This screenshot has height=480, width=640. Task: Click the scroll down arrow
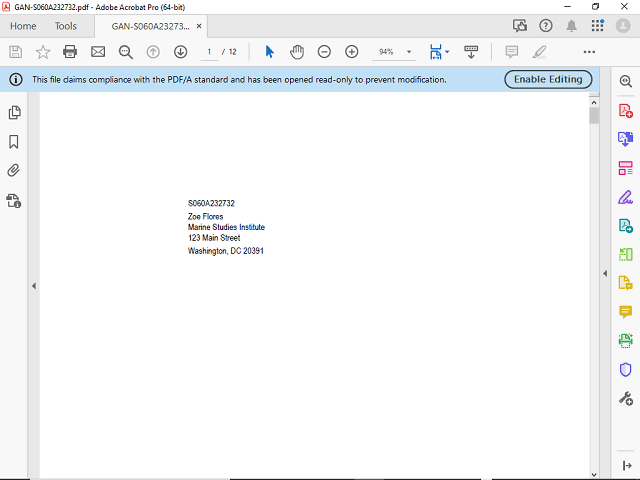[x=594, y=475]
